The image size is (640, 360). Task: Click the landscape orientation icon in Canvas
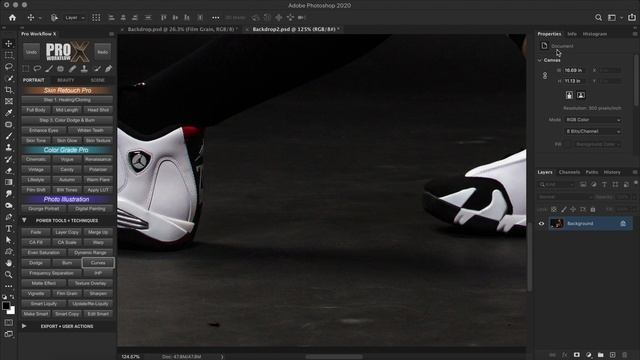[x=581, y=95]
